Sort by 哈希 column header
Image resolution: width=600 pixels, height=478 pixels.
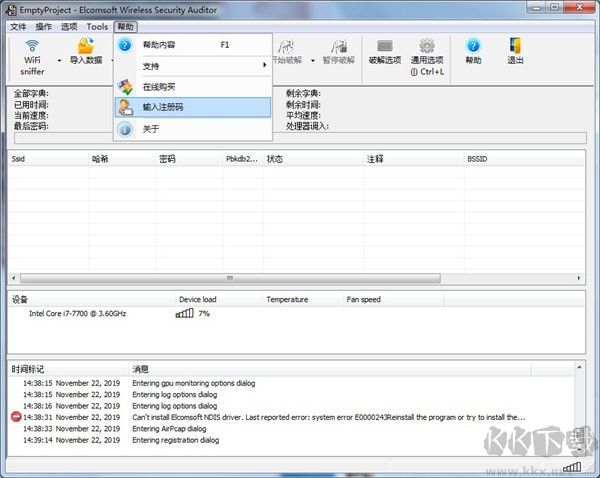tap(122, 159)
